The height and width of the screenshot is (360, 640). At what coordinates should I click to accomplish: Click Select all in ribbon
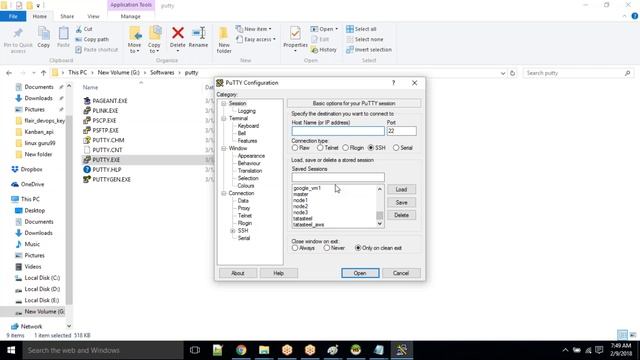coord(361,29)
